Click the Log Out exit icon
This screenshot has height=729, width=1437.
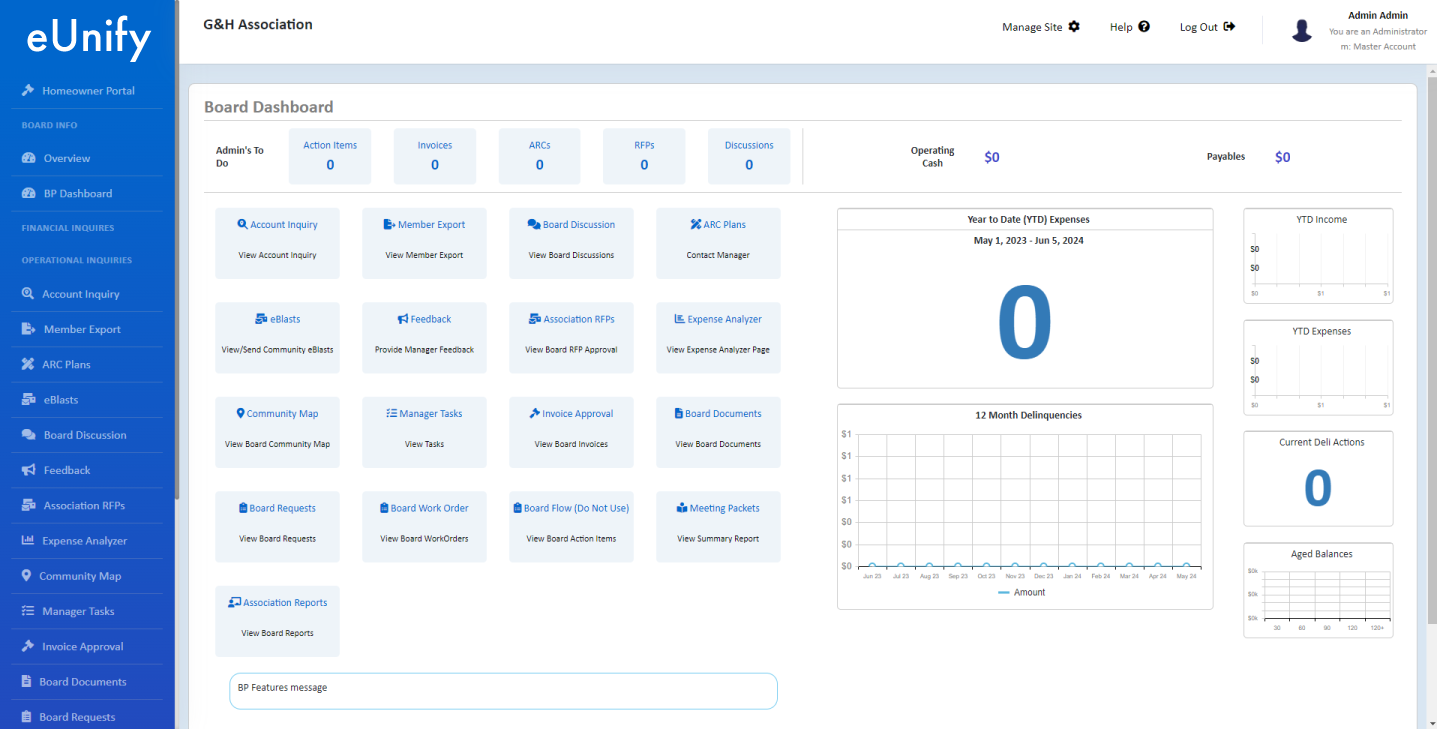point(1229,27)
